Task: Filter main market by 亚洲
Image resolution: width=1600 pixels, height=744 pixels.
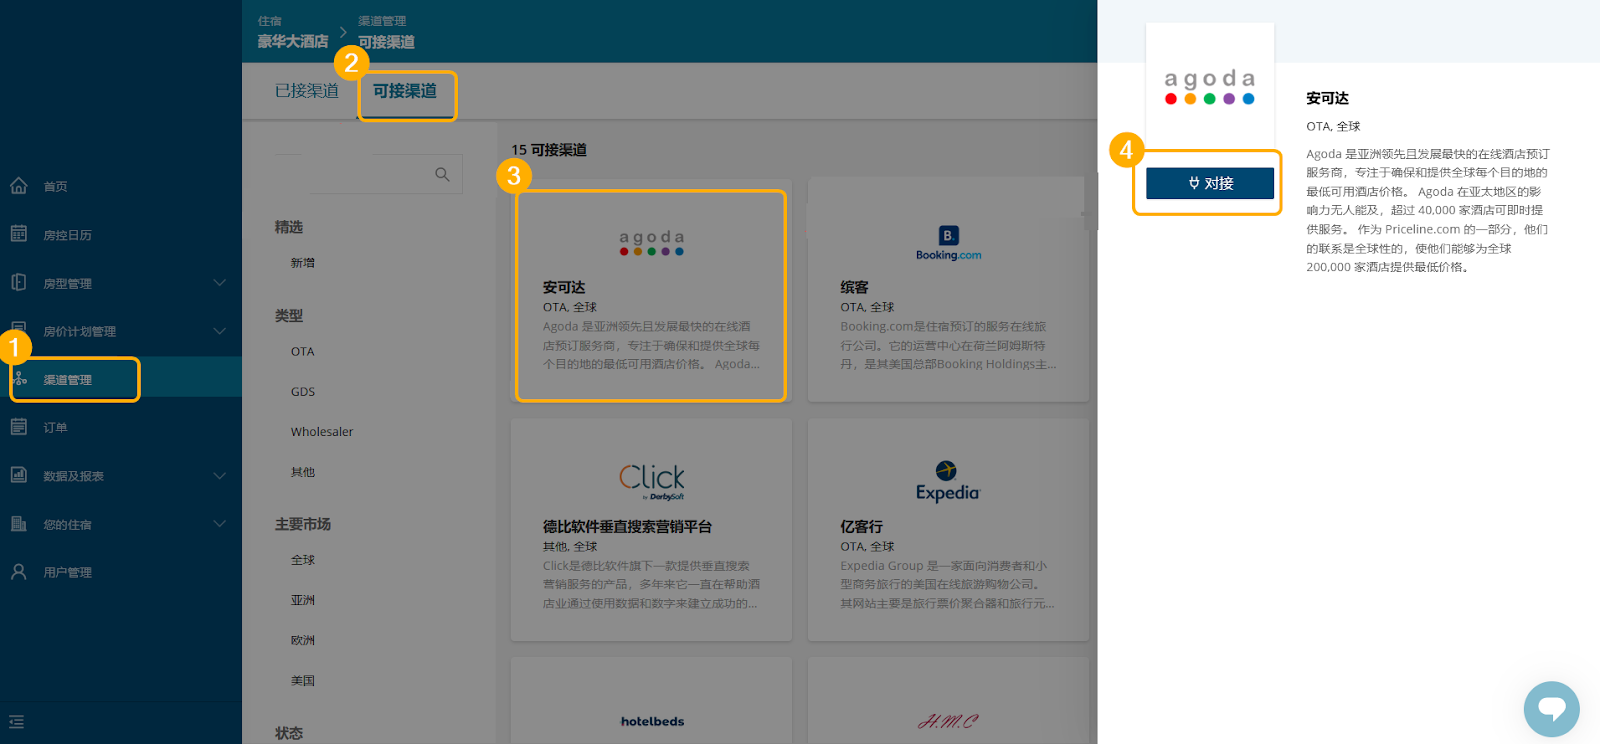Action: tap(303, 600)
